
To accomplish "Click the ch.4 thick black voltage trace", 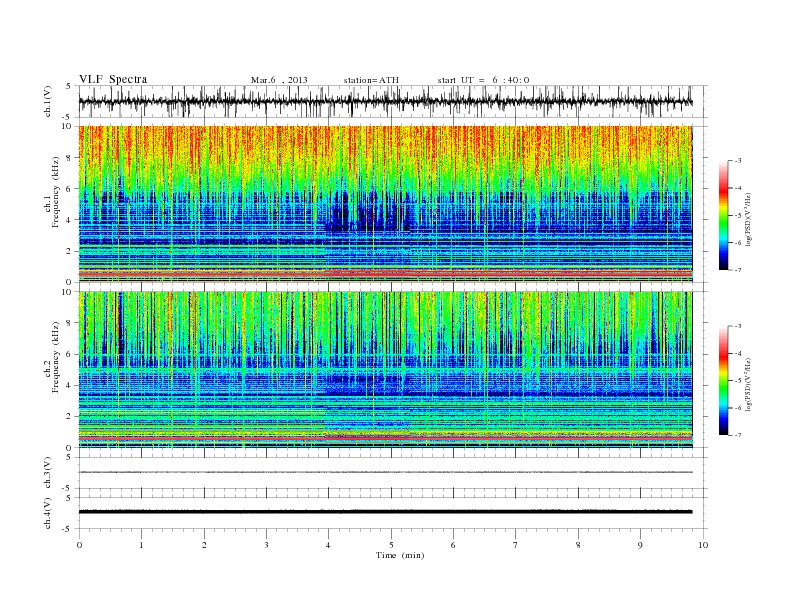I will [x=385, y=512].
